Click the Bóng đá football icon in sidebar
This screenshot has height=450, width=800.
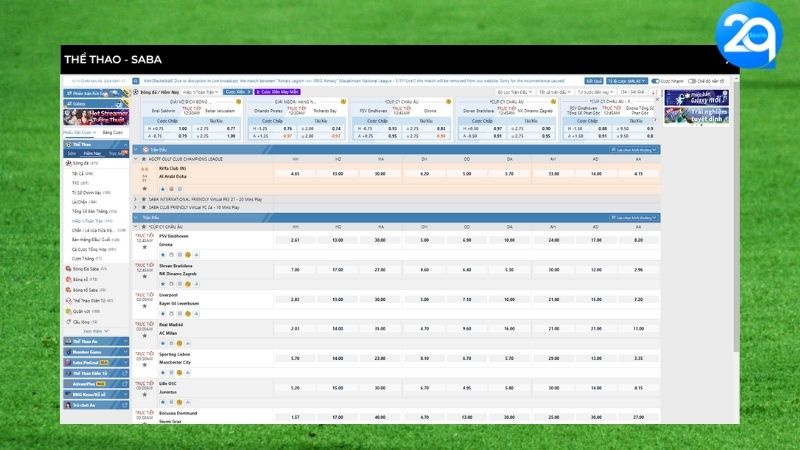68,163
